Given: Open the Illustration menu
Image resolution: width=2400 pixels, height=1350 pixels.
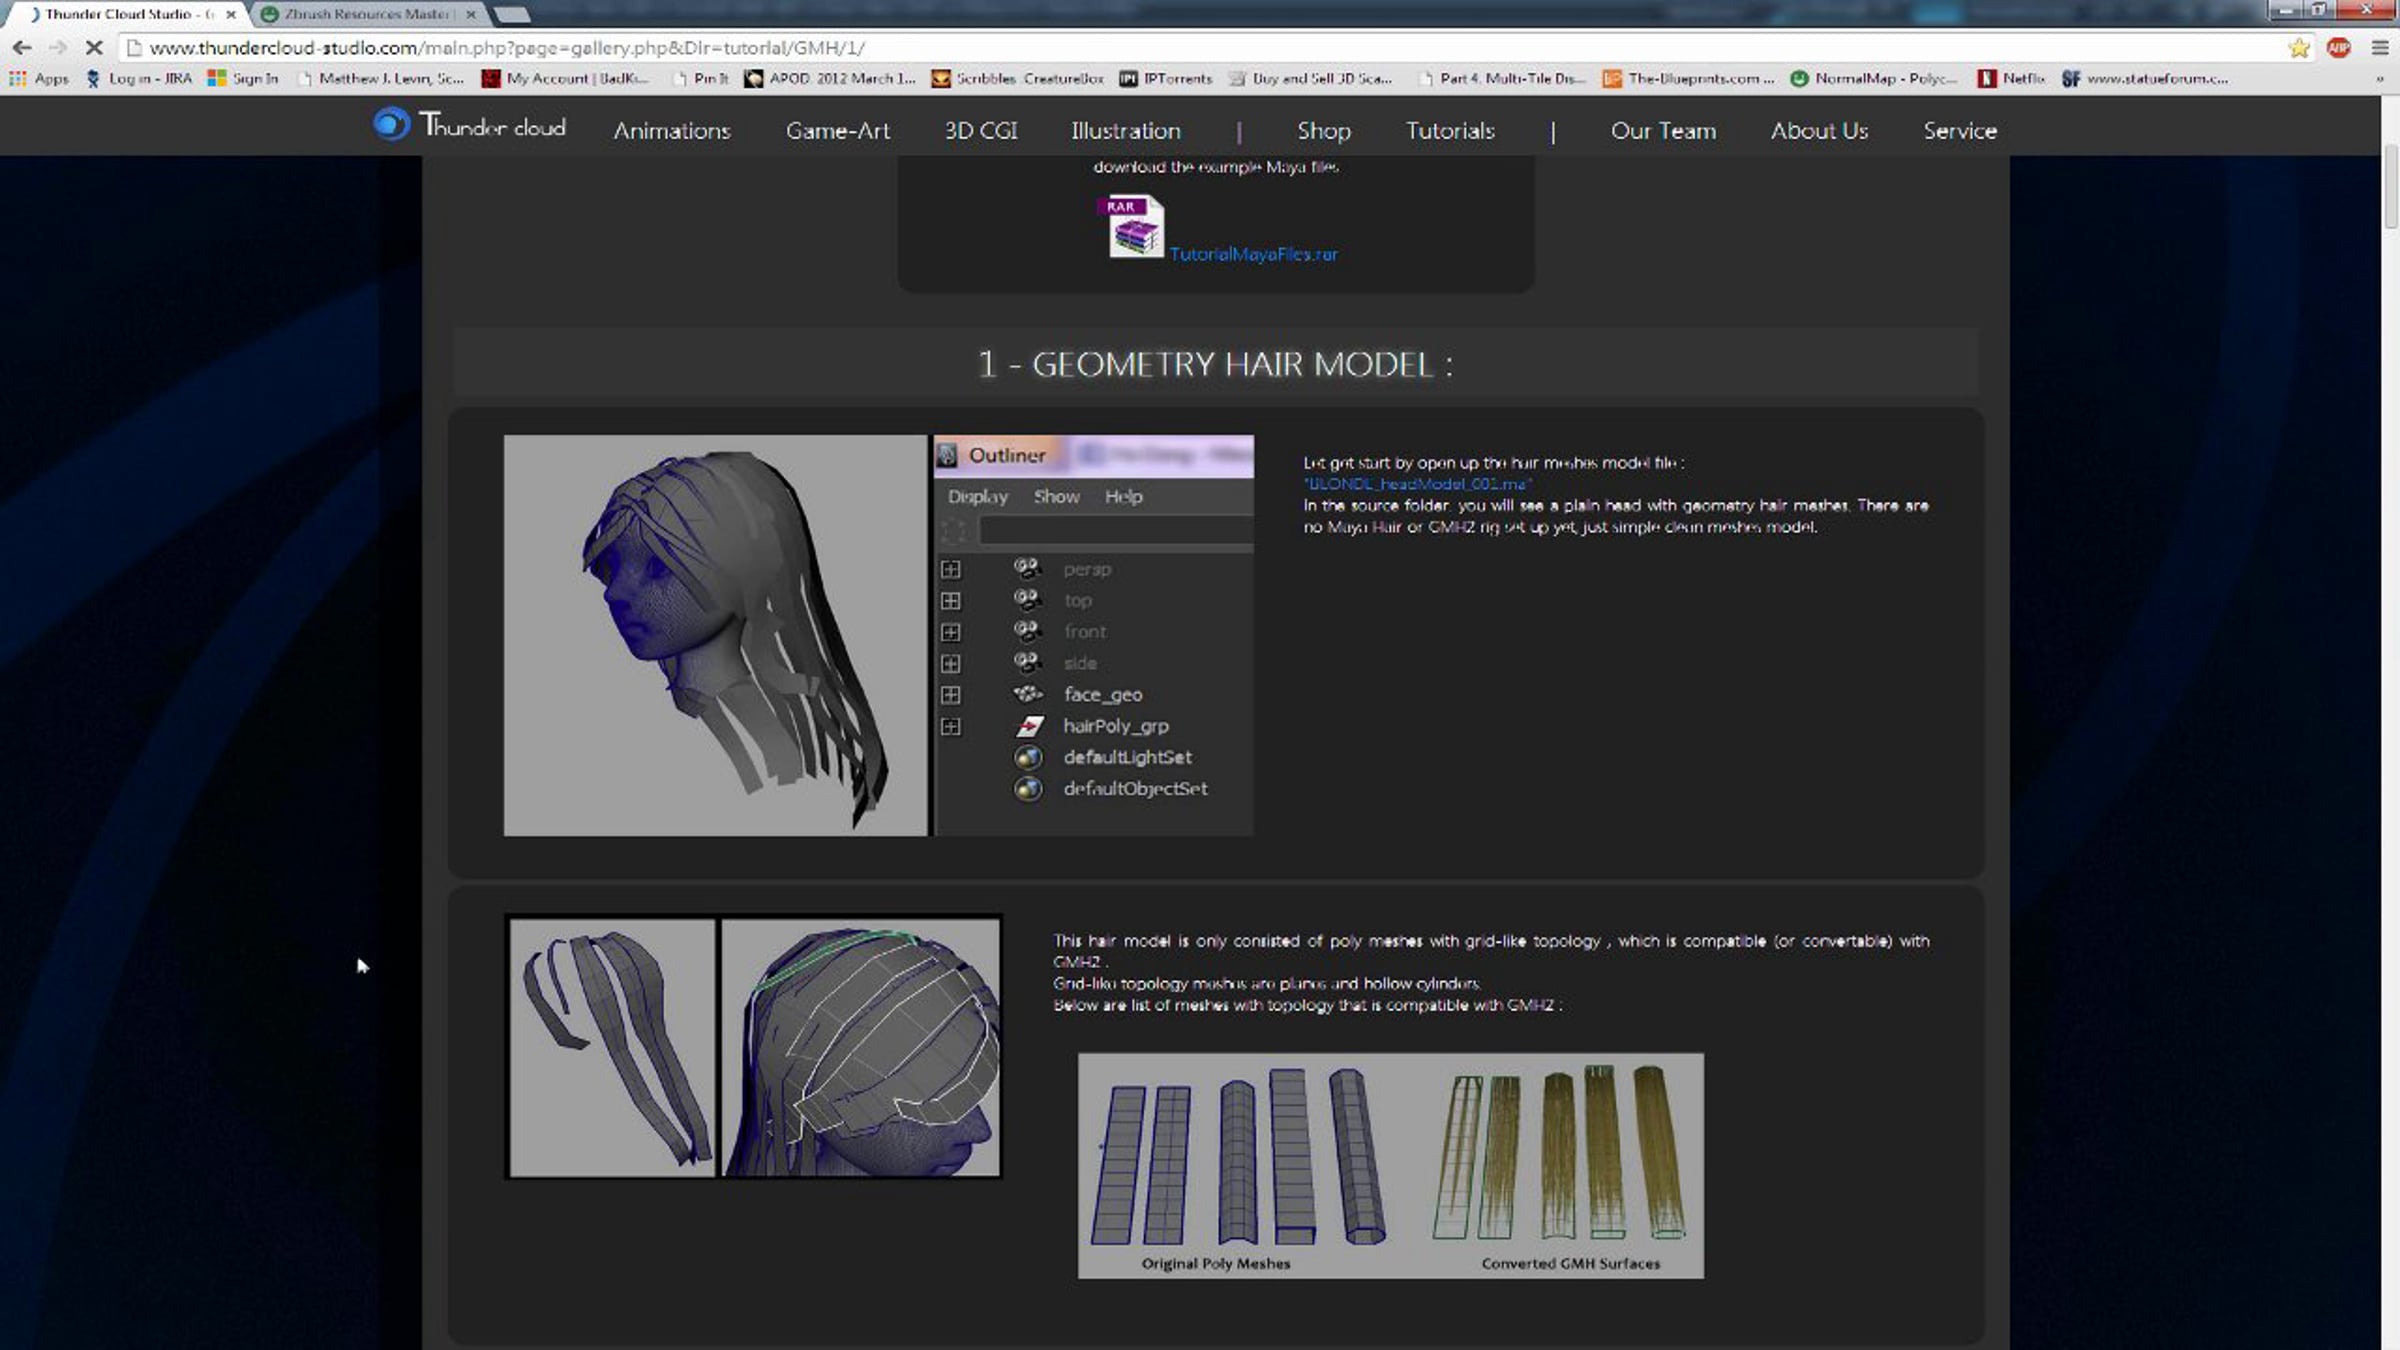Looking at the screenshot, I should [x=1126, y=131].
